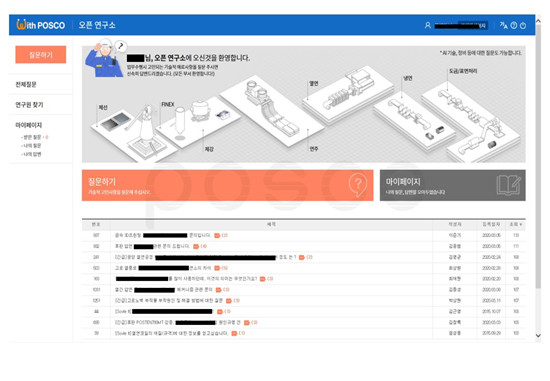Log out with the power icon

[523, 25]
